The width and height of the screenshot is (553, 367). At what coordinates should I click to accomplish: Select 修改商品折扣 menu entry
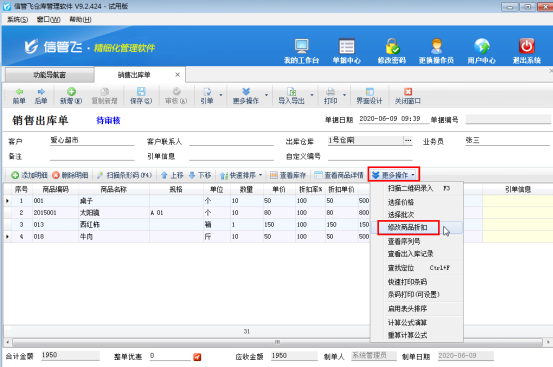pyautogui.click(x=408, y=228)
